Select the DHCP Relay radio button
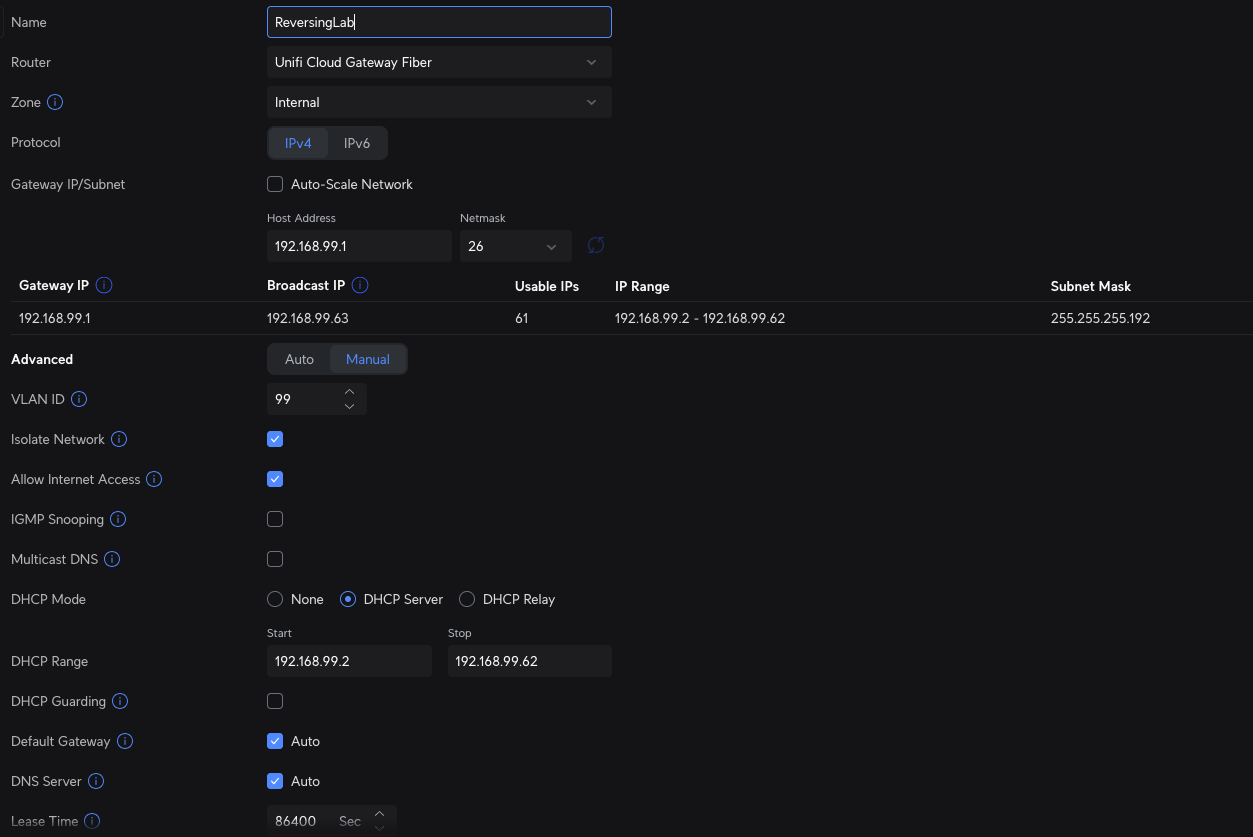Screen dimensions: 1253x837 [467, 599]
